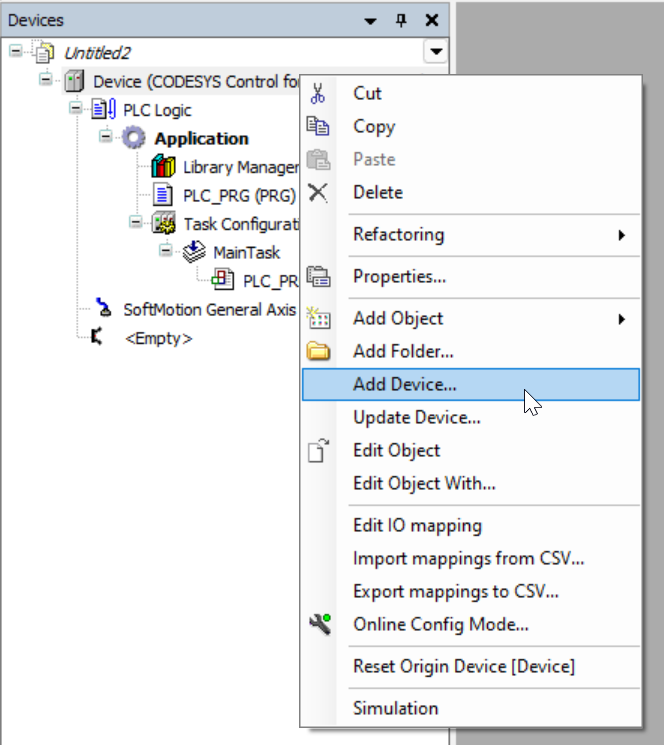The width and height of the screenshot is (664, 745).
Task: Pin the Devices panel with pushpin icon
Action: pyautogui.click(x=401, y=20)
